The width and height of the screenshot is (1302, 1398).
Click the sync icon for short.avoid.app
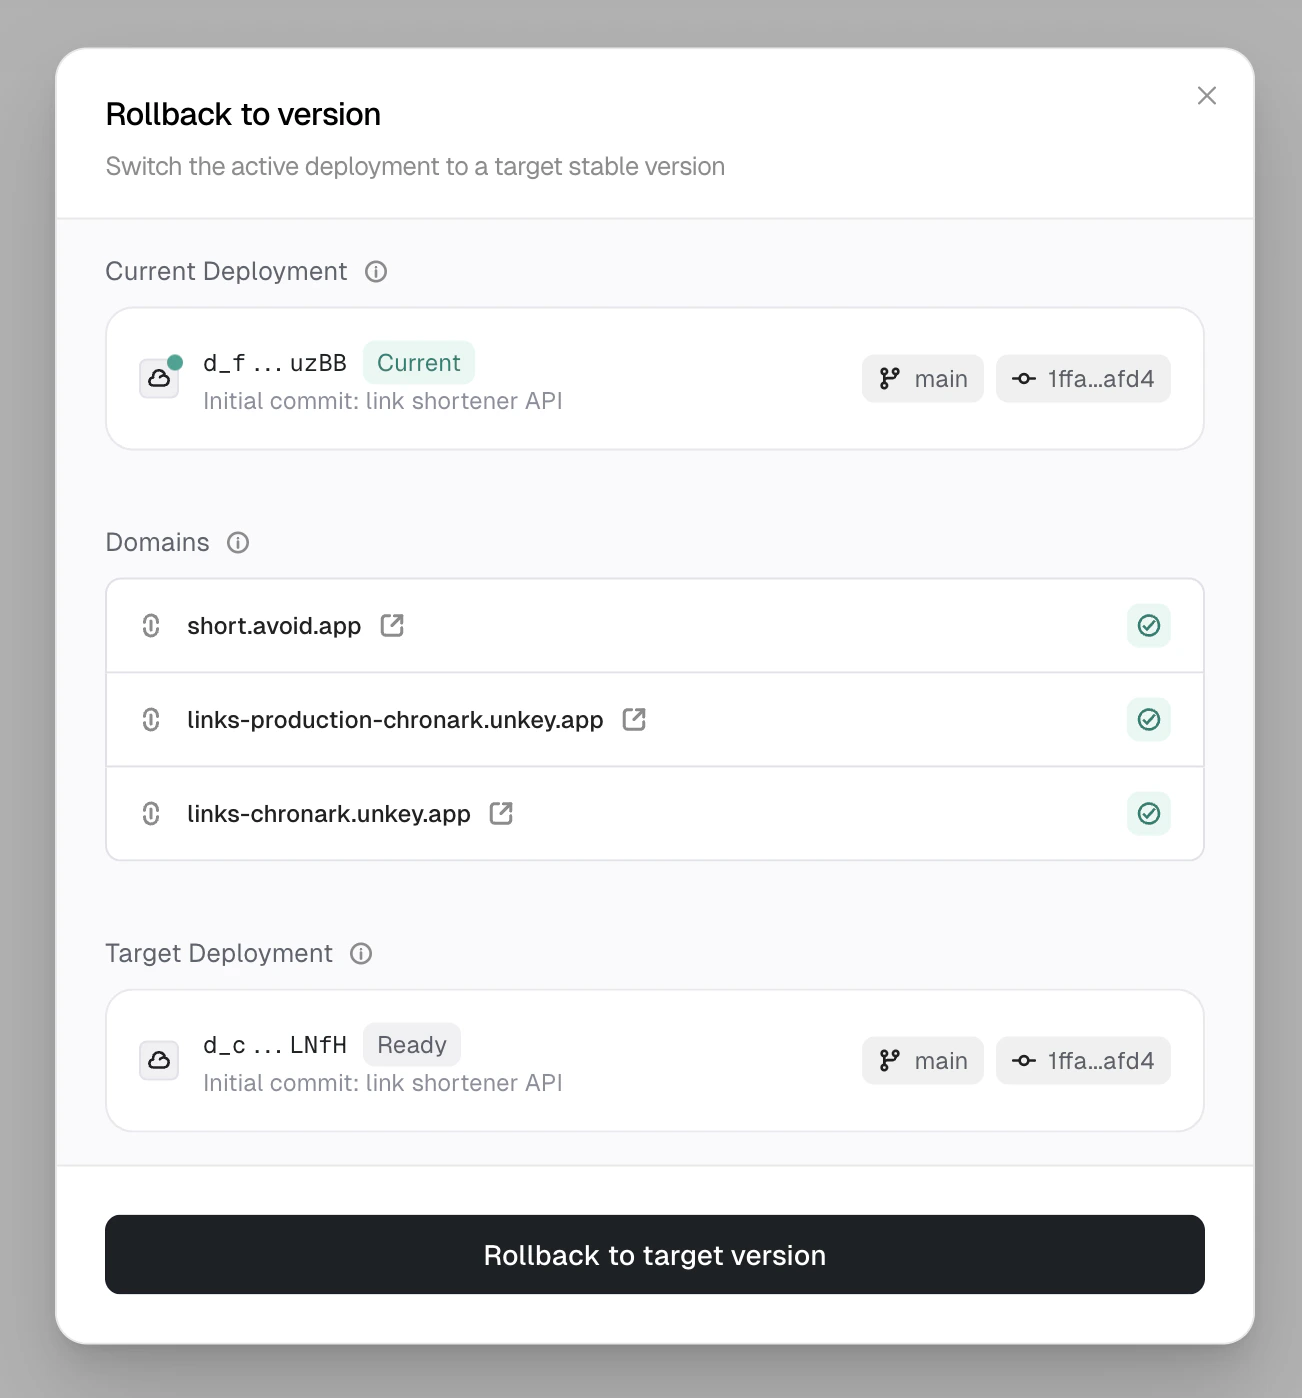click(x=150, y=625)
